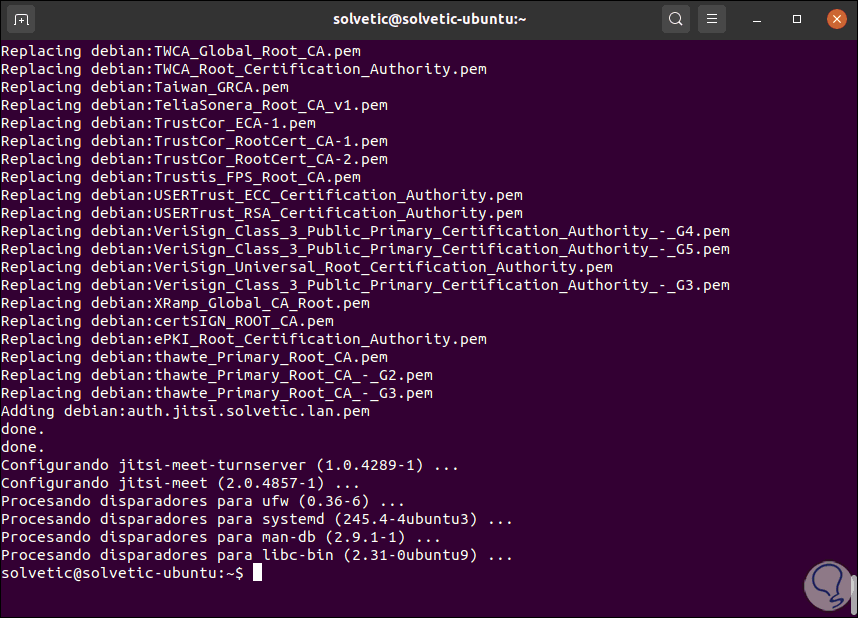The width and height of the screenshot is (858, 618).
Task: Minimize the terminal window
Action: [761, 19]
